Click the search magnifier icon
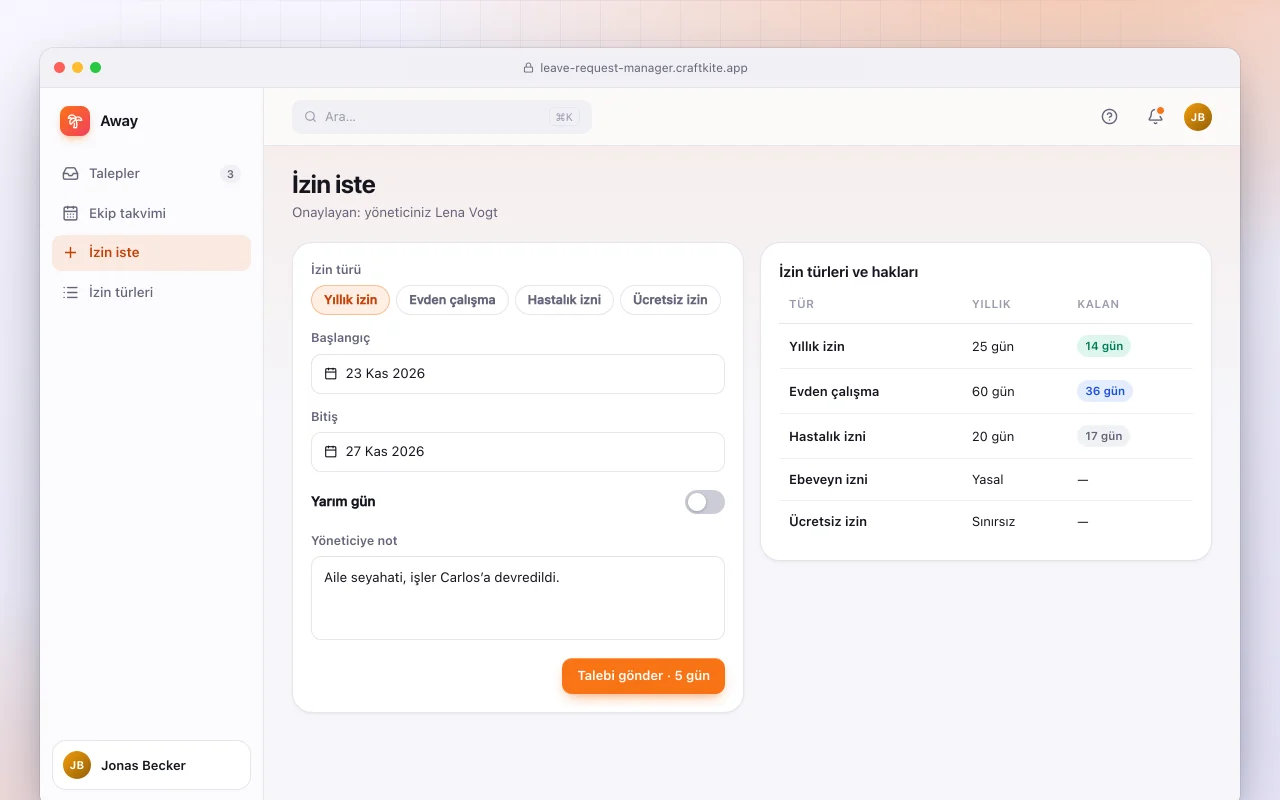 click(x=311, y=117)
